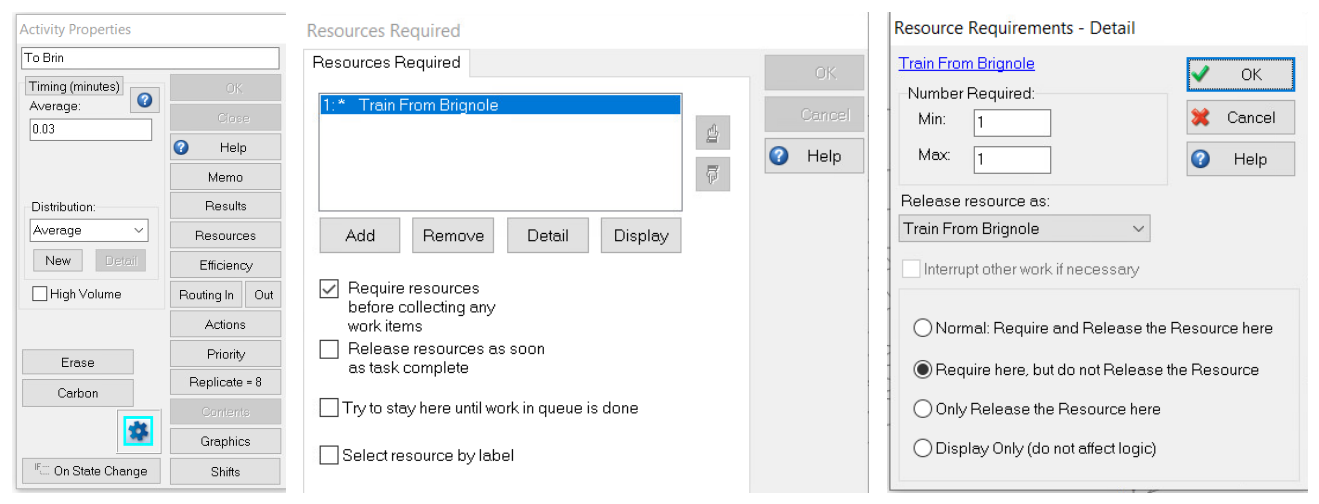
Task: Click the blue help icon beside Timing
Action: 145,100
